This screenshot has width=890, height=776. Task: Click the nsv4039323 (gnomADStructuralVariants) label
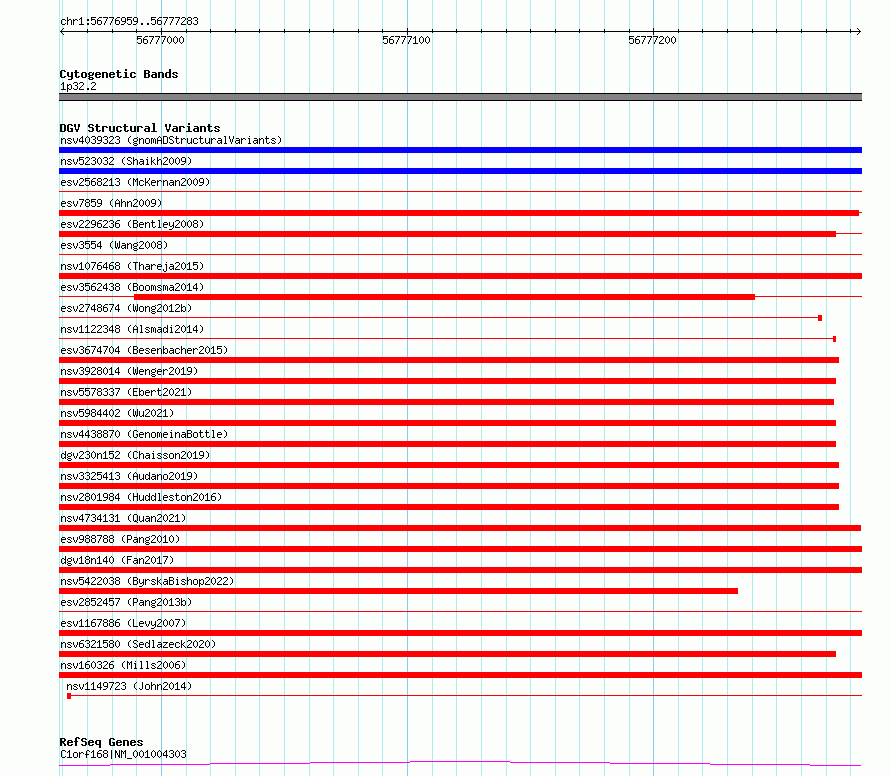[x=171, y=140]
